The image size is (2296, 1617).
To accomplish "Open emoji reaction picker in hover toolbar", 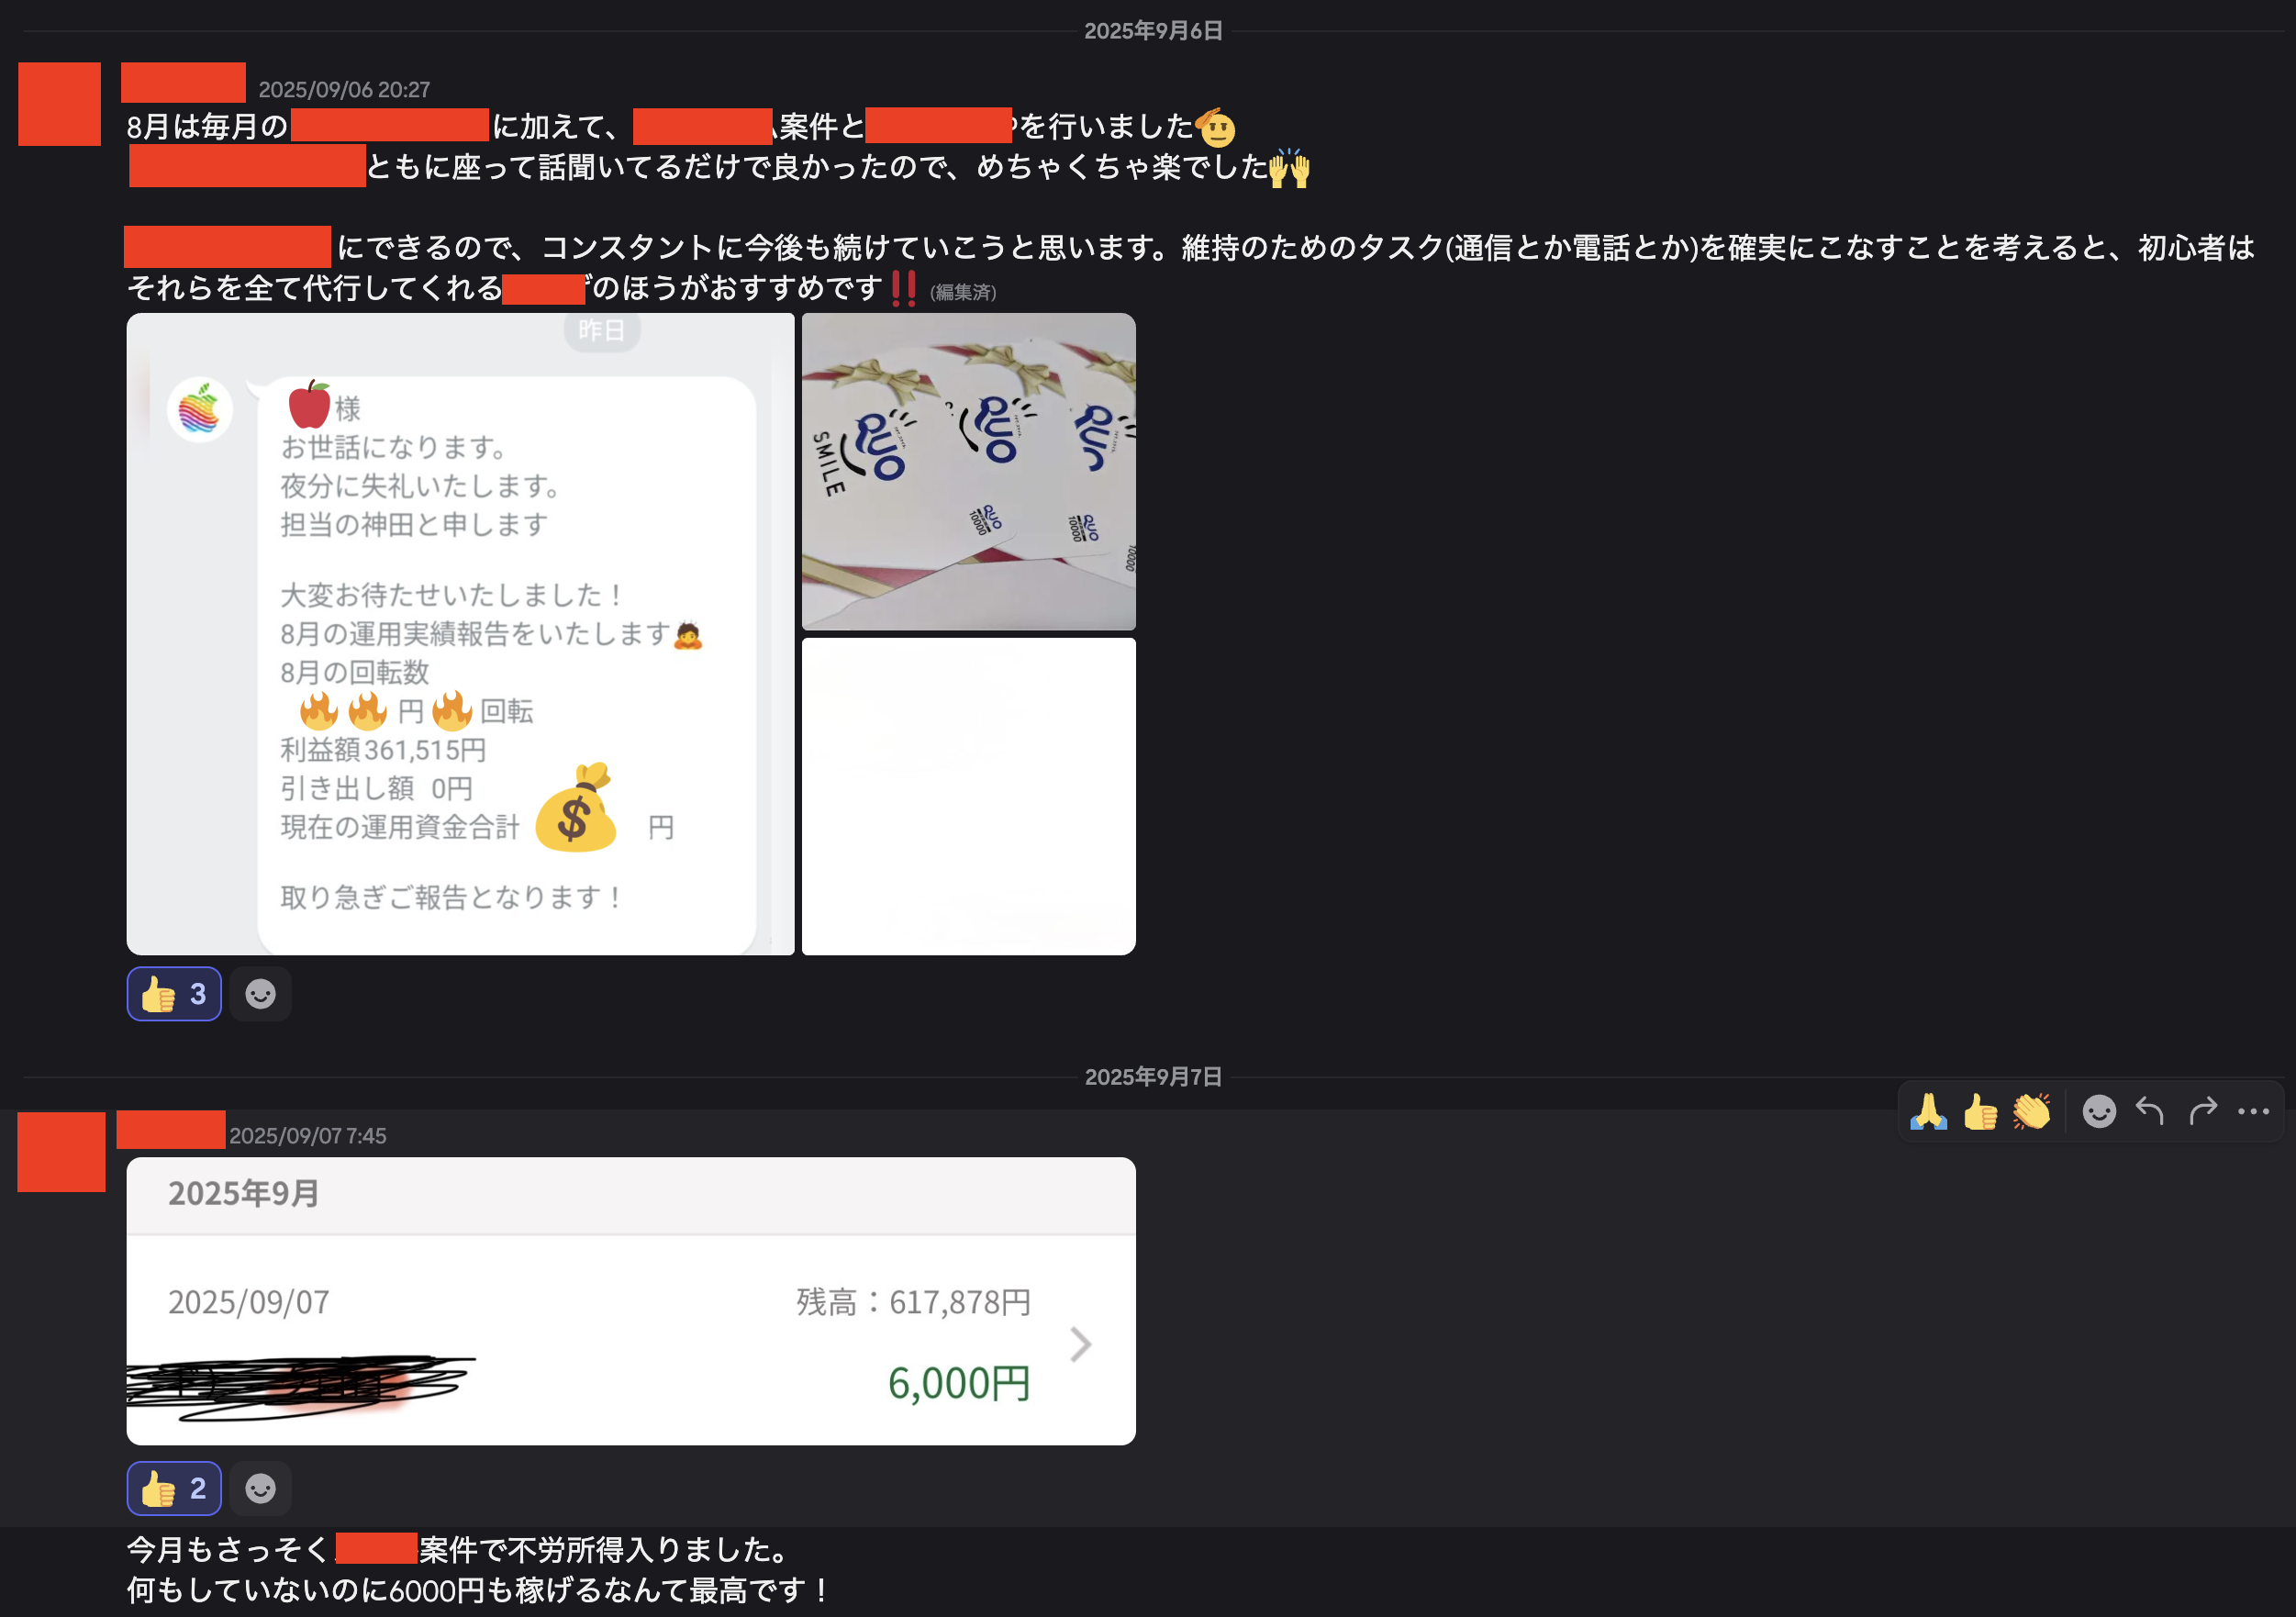I will coord(2099,1111).
